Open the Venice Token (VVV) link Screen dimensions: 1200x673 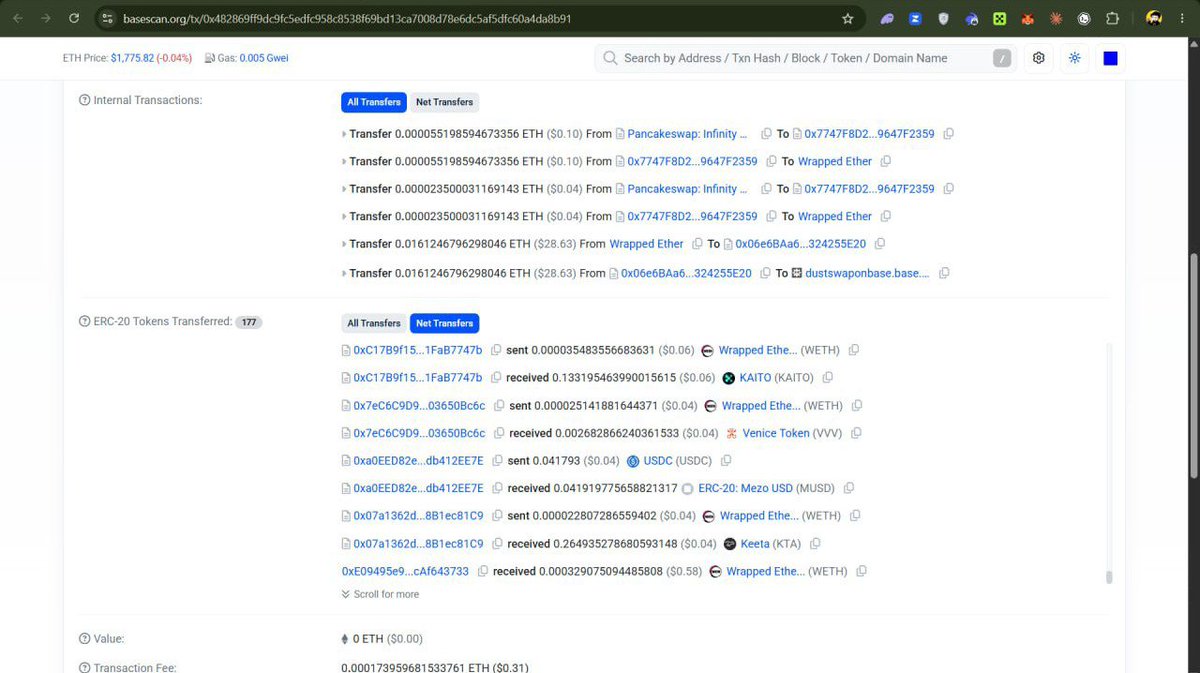[776, 433]
